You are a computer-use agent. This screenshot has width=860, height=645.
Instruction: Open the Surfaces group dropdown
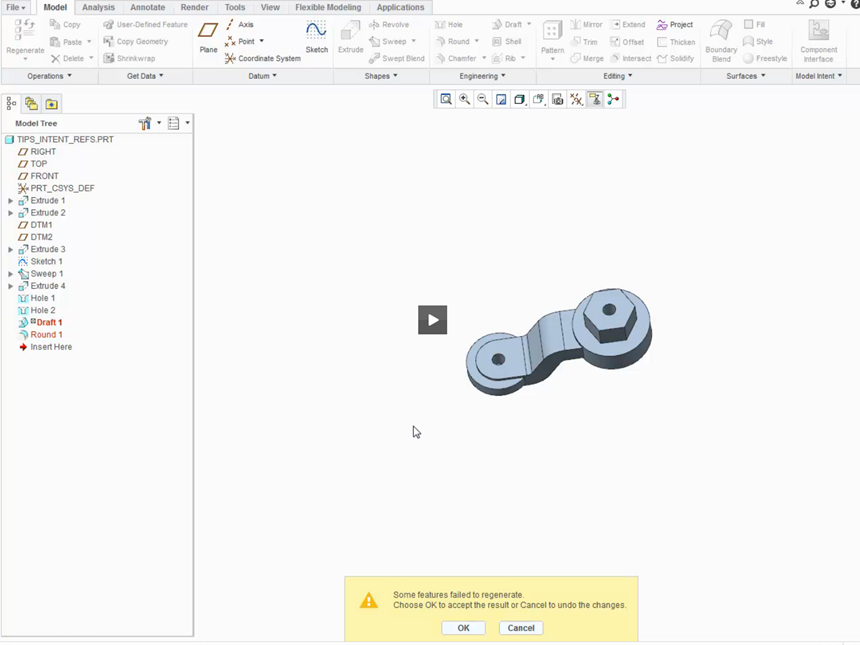pyautogui.click(x=745, y=76)
